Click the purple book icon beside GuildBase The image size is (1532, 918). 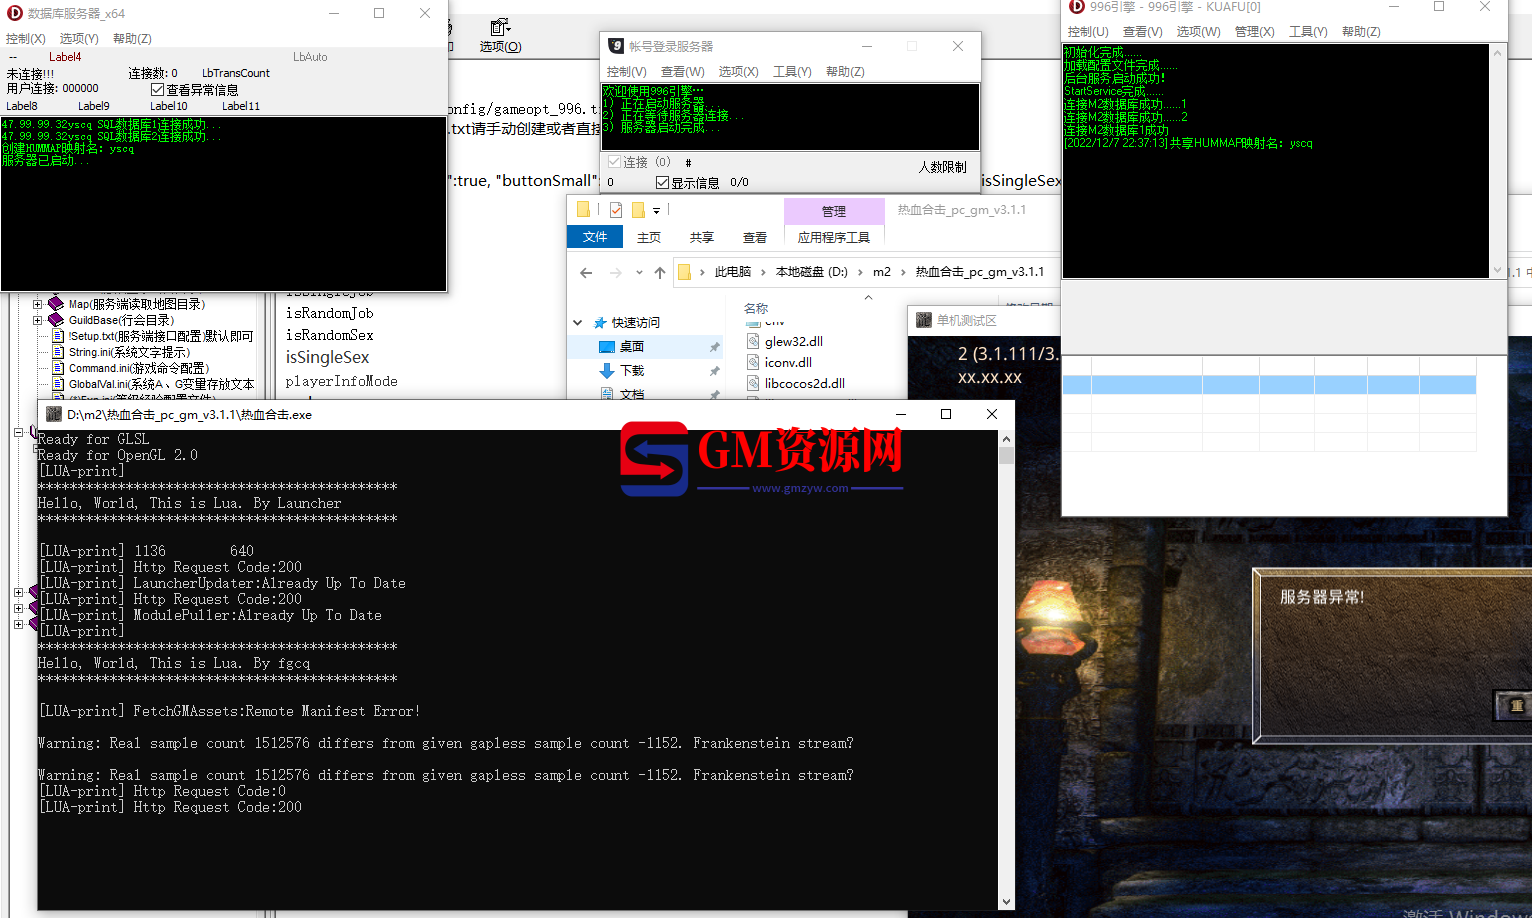(56, 320)
